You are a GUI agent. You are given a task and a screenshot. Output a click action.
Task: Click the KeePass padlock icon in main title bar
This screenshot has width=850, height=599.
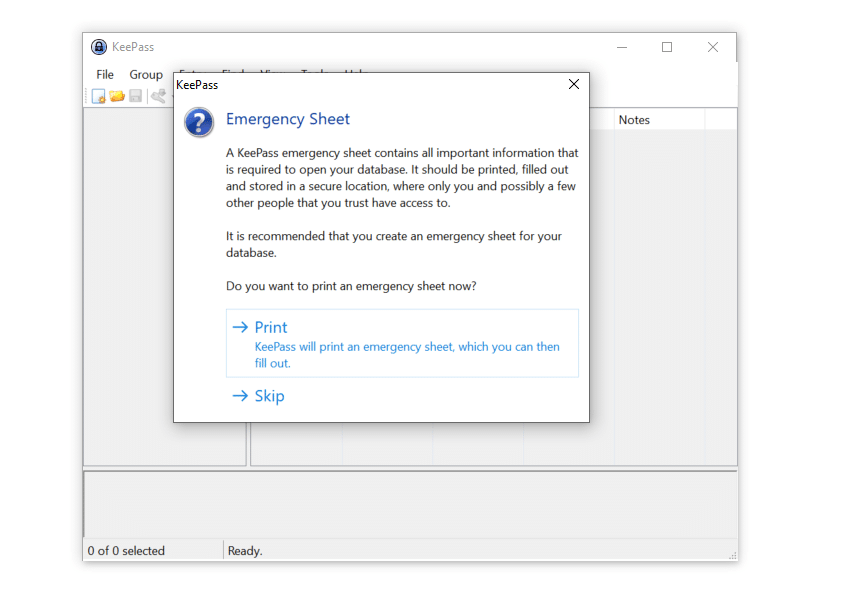click(99, 47)
